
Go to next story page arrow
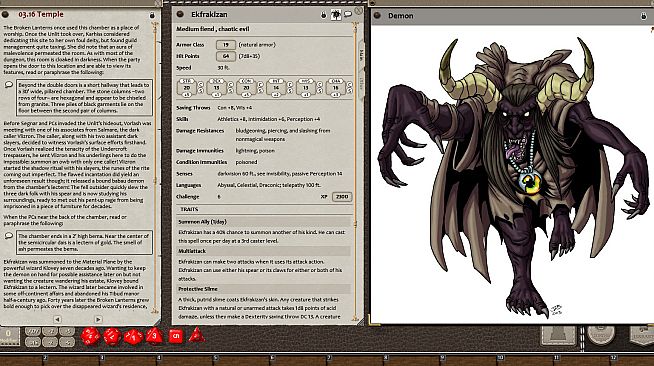coord(98,319)
